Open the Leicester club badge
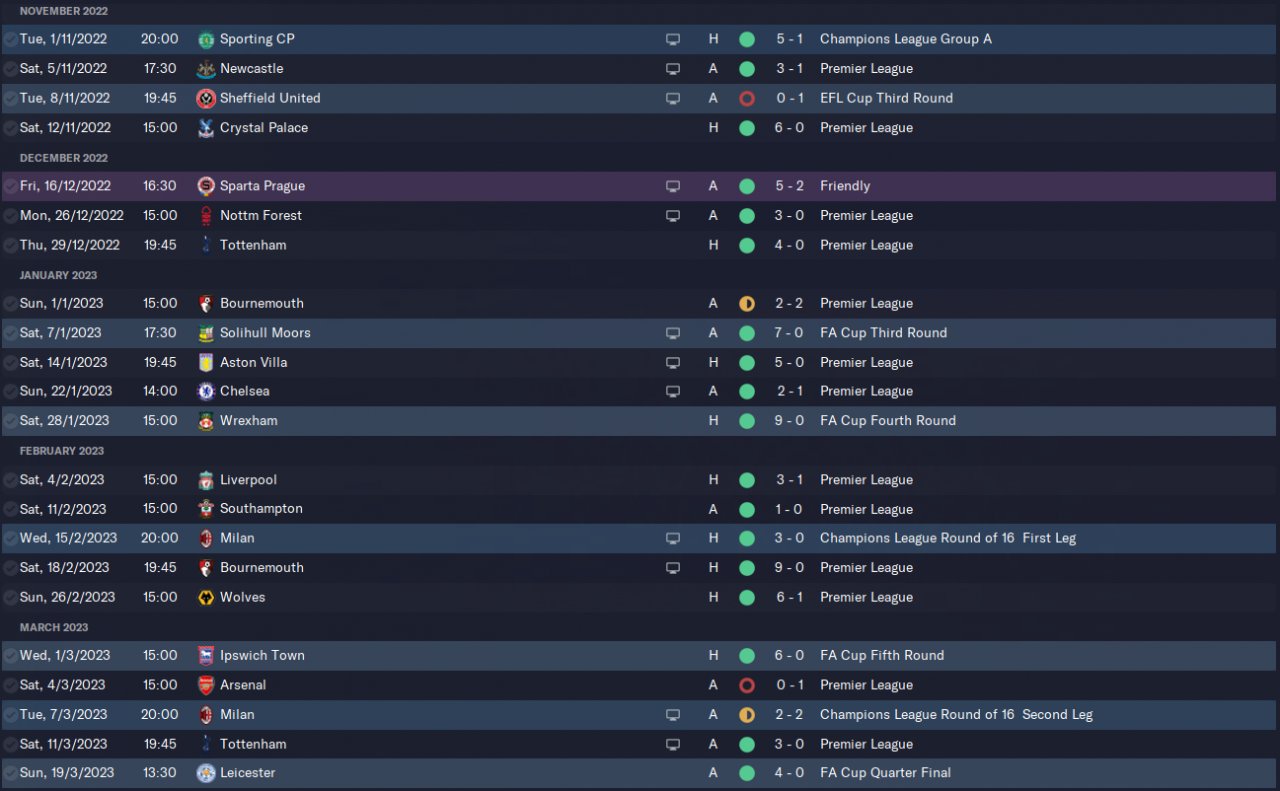The height and width of the screenshot is (791, 1280). [x=206, y=773]
